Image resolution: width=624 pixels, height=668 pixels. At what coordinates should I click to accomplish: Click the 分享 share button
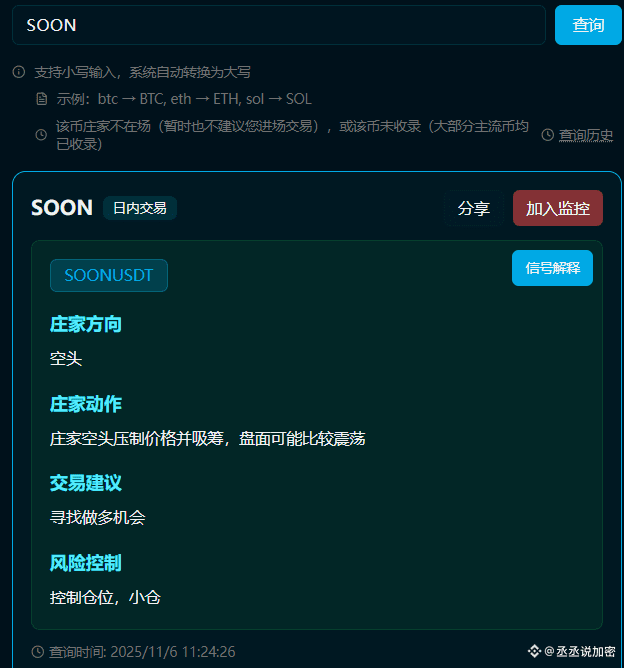point(474,208)
